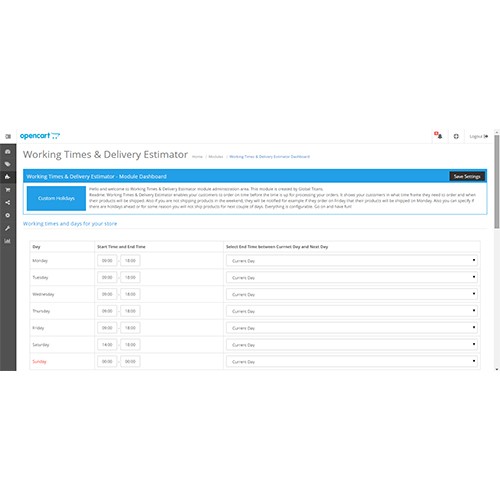500x500 pixels.
Task: Focus the Saturday start time field
Action: pyautogui.click(x=107, y=345)
